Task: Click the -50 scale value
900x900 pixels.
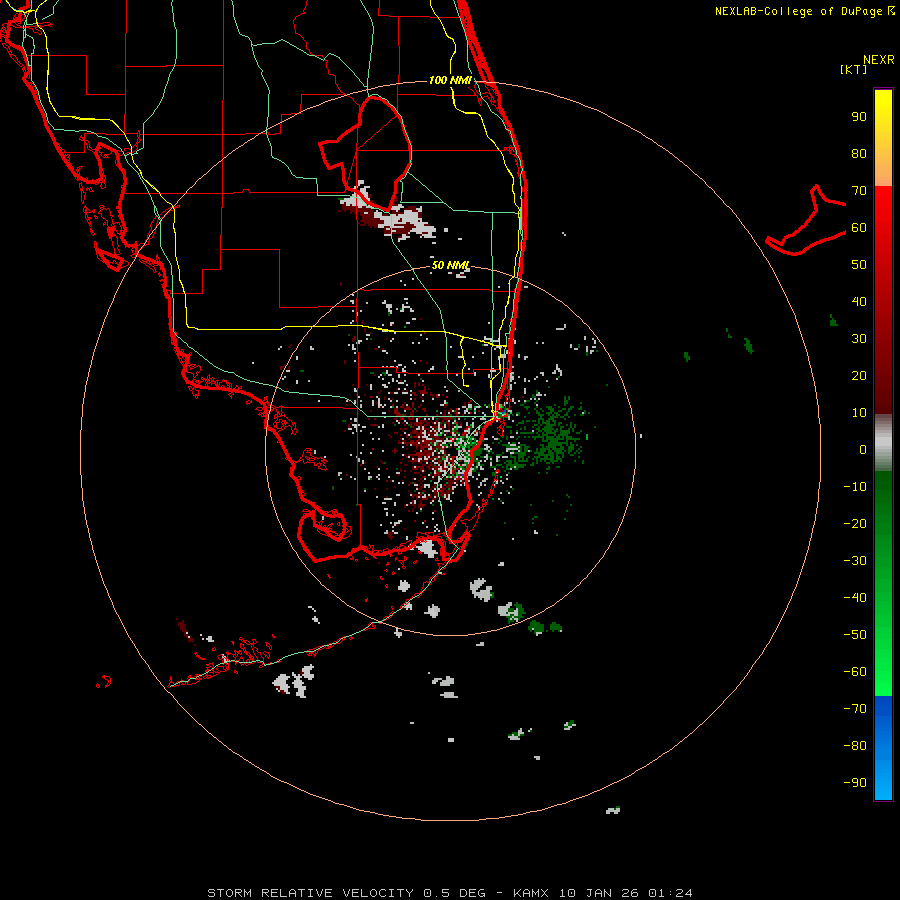Action: [x=855, y=635]
